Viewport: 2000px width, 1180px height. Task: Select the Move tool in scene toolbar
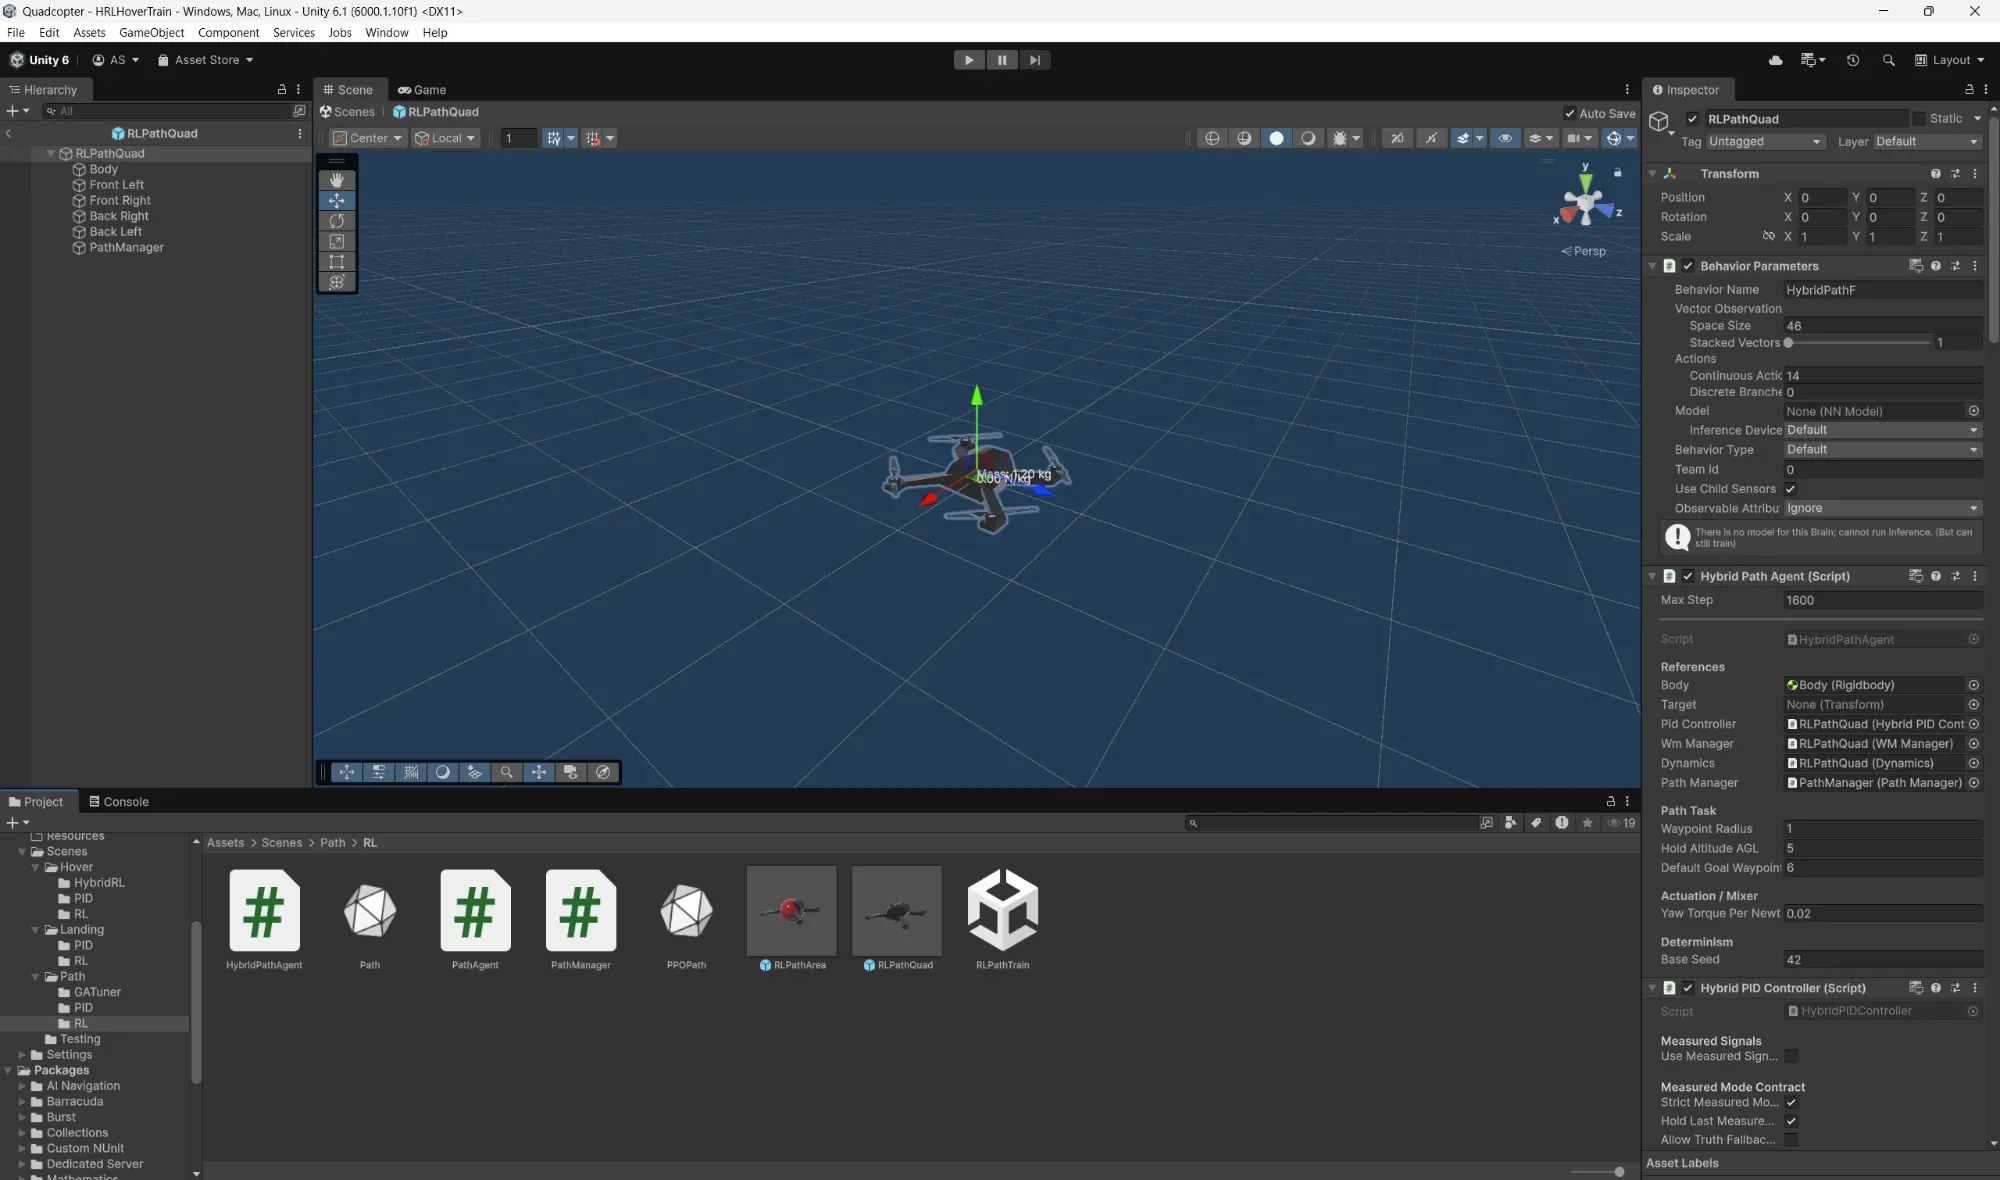click(337, 201)
